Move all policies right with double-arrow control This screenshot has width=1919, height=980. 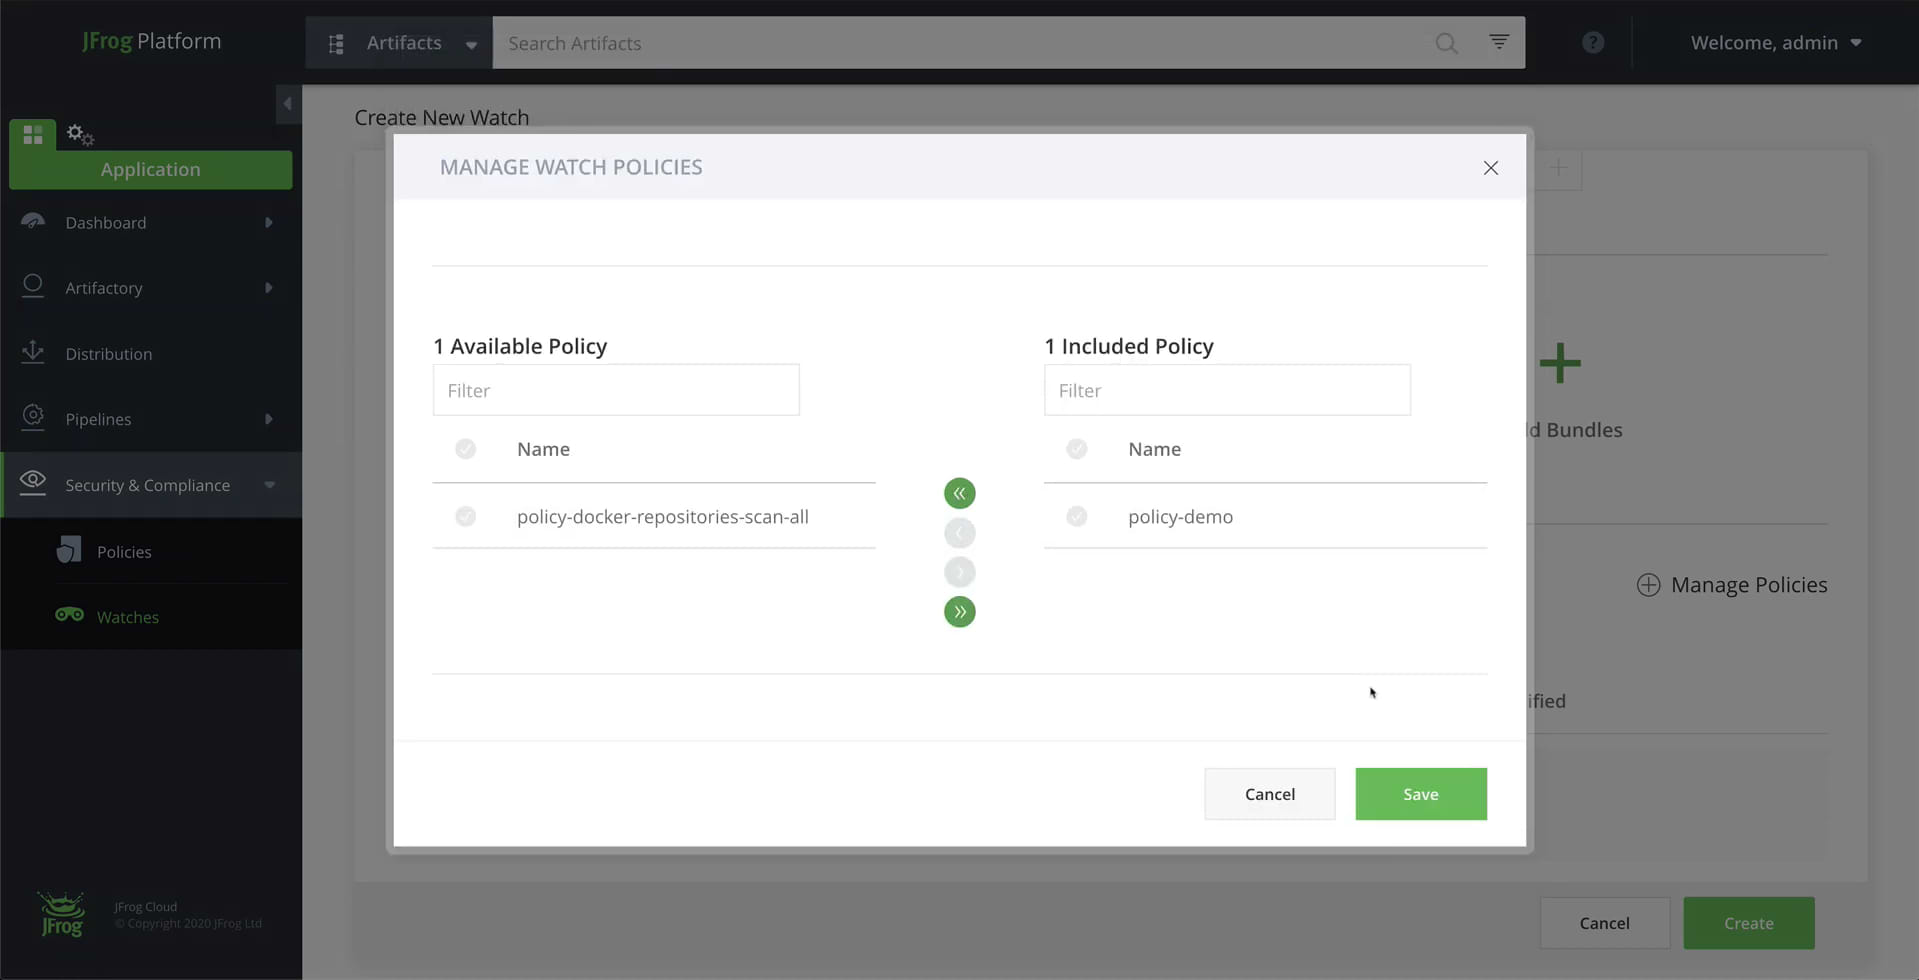pos(959,611)
